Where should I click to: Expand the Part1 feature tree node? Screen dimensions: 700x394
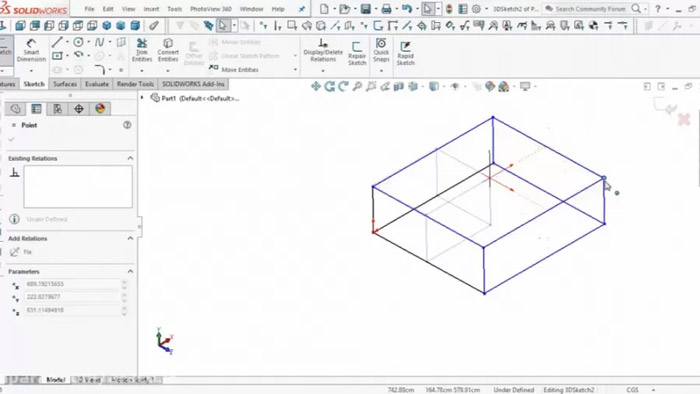pos(142,98)
